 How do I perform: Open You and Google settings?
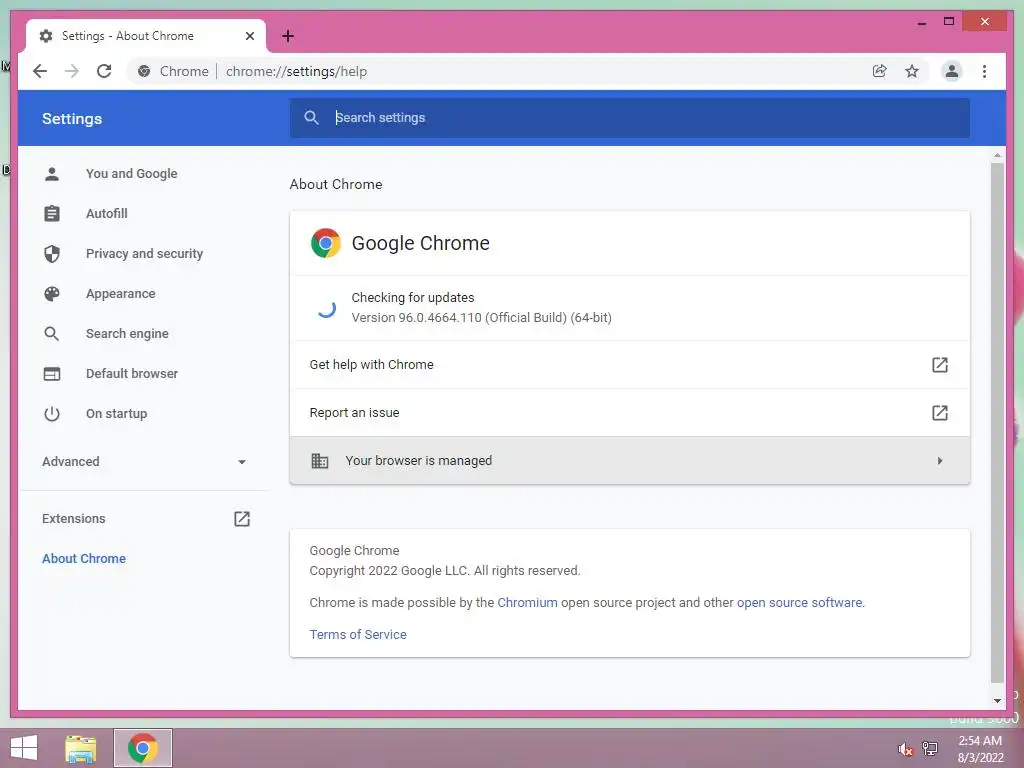[x=131, y=174]
